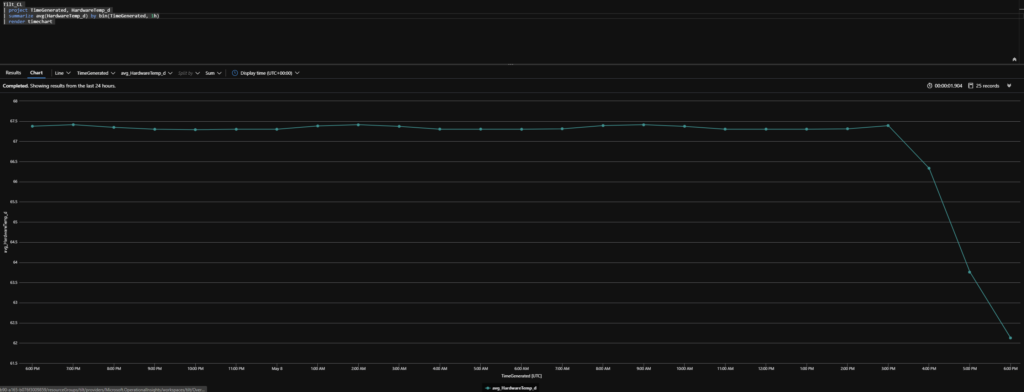
Task: Select the Chart tab
Action: [36, 73]
